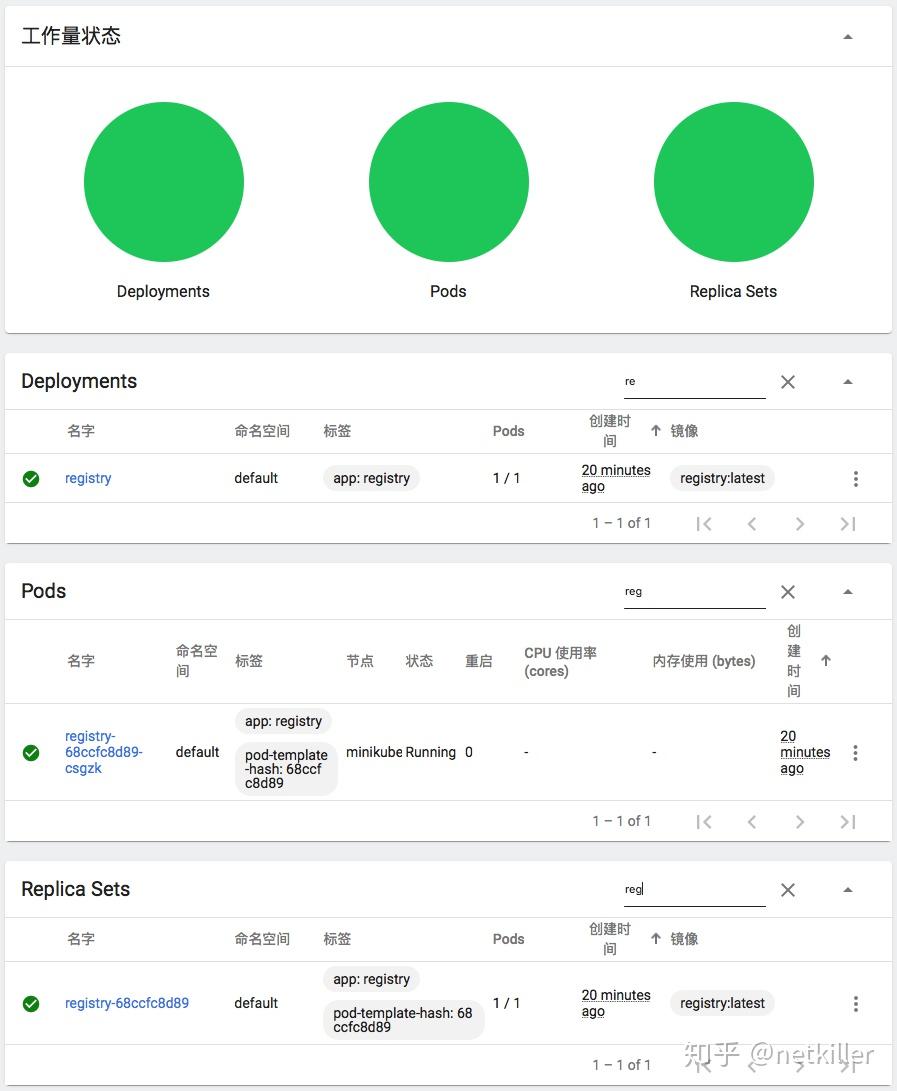Click the registry pod's green status check
This screenshot has width=897, height=1091.
[30, 752]
